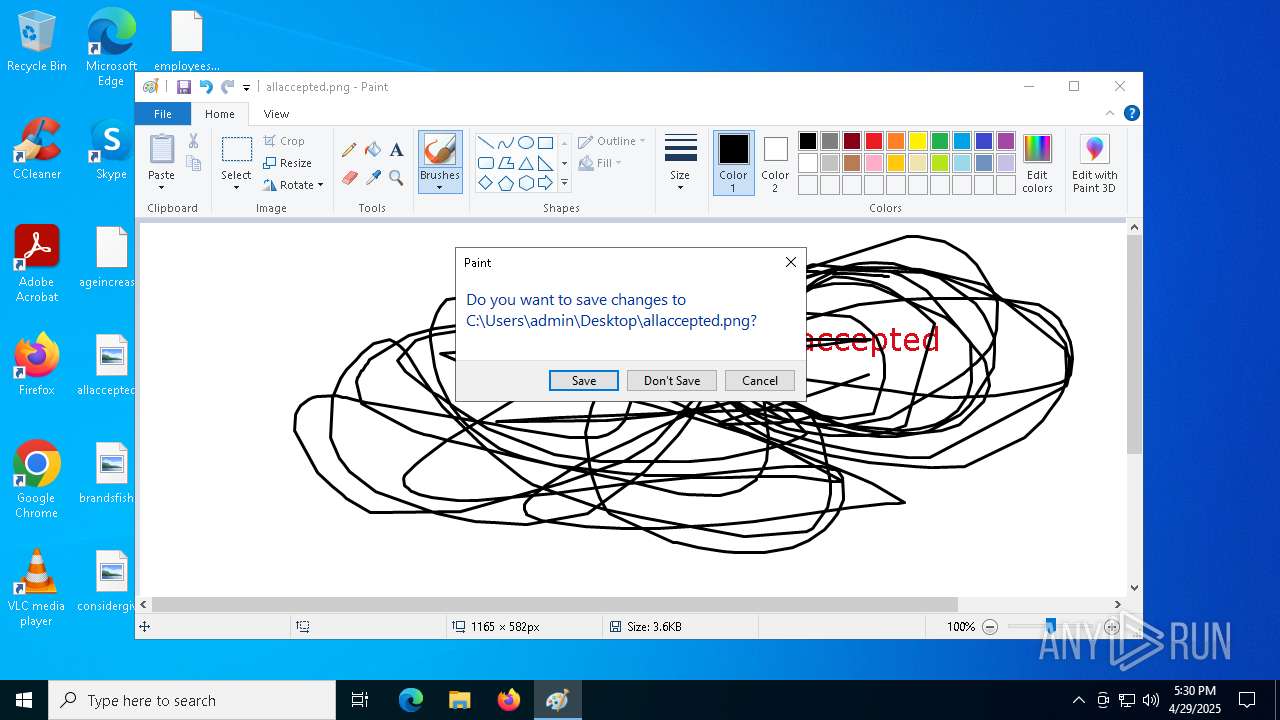Pick the yellow color swatch
Image resolution: width=1280 pixels, height=720 pixels.
point(917,141)
